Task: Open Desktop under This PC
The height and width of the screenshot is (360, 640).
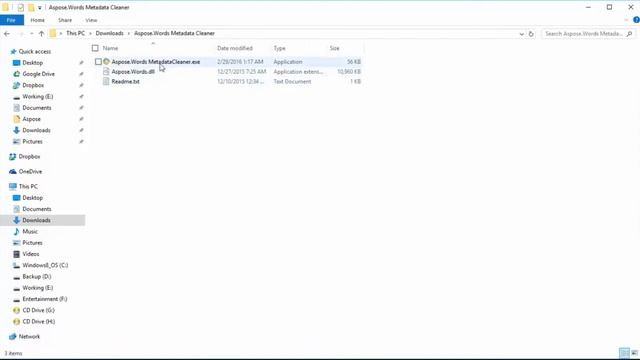Action: pyautogui.click(x=33, y=198)
